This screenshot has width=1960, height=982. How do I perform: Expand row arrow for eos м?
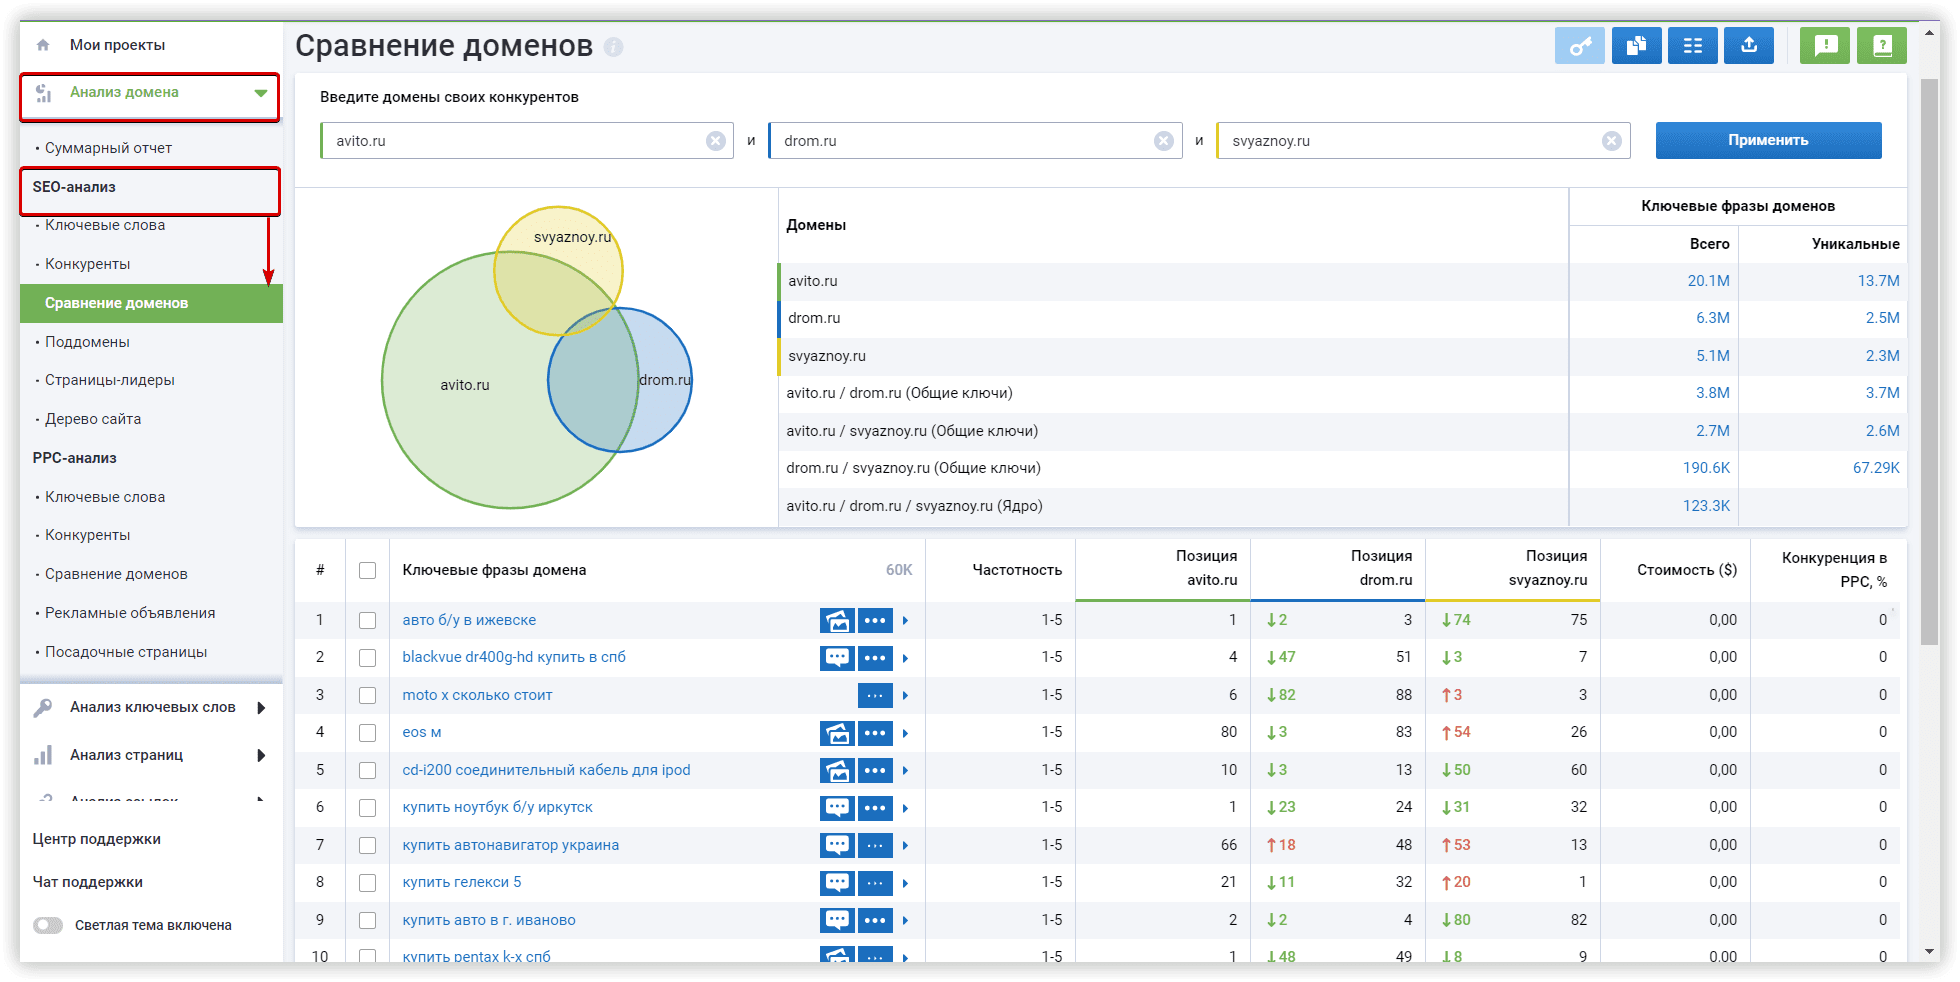click(905, 733)
